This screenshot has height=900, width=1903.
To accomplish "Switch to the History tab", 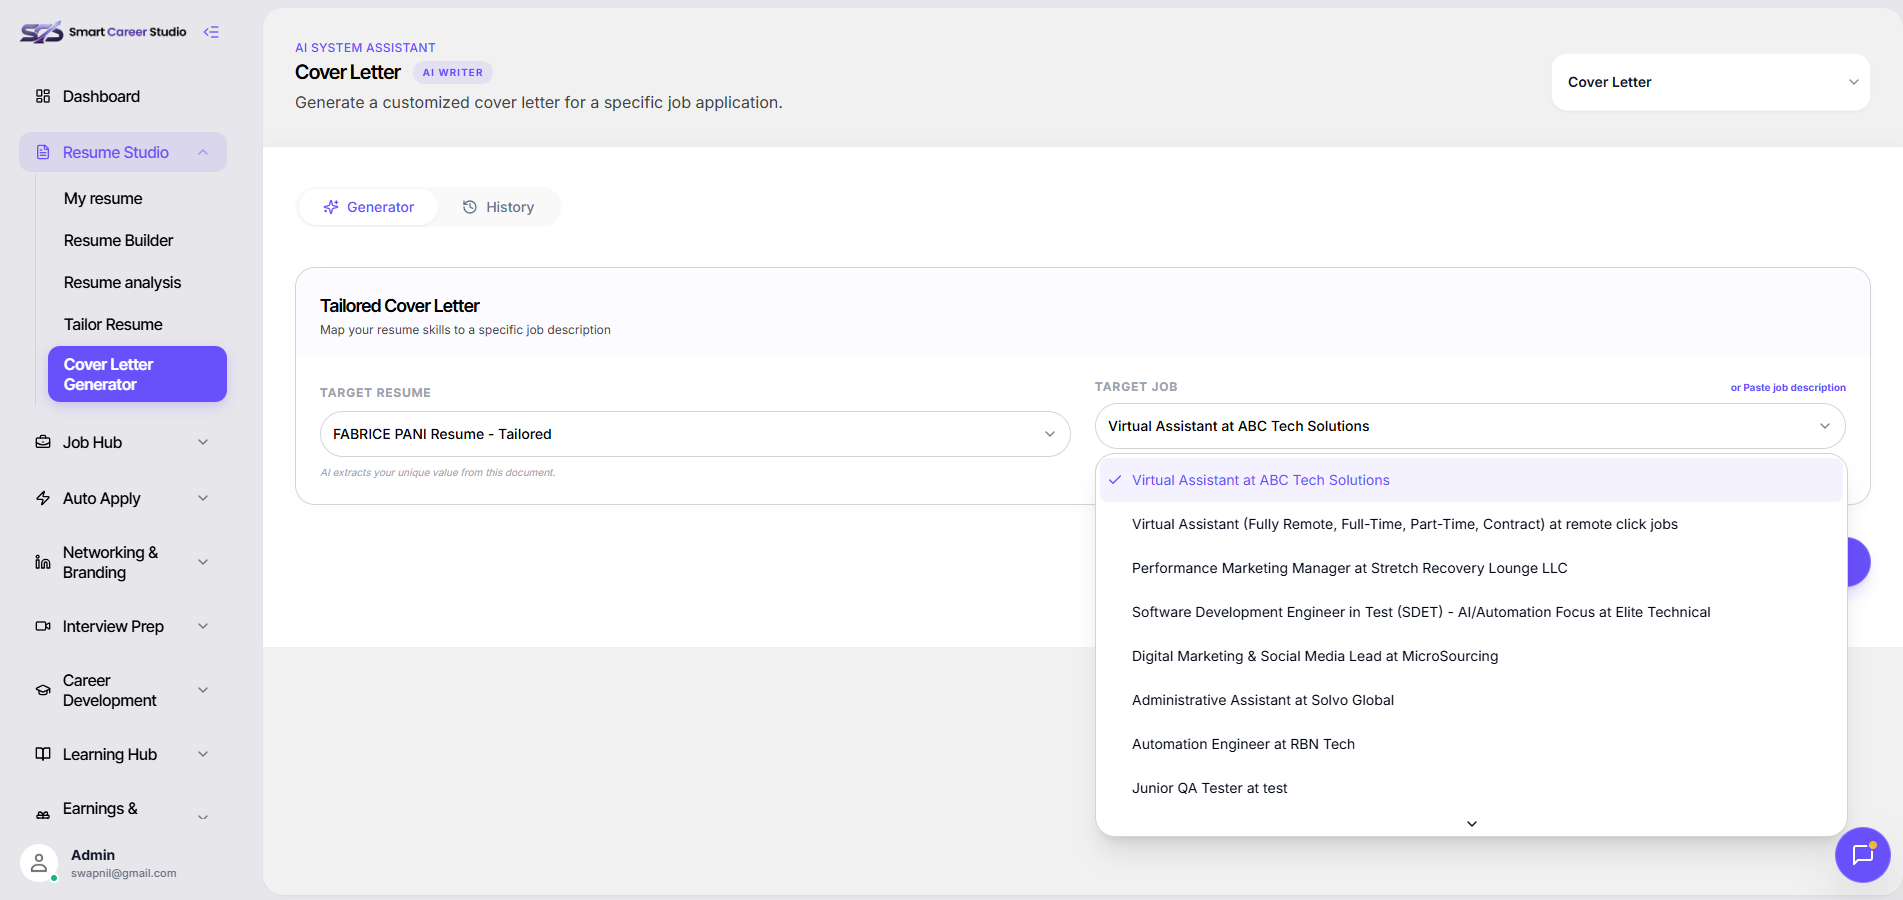I will click(x=498, y=207).
